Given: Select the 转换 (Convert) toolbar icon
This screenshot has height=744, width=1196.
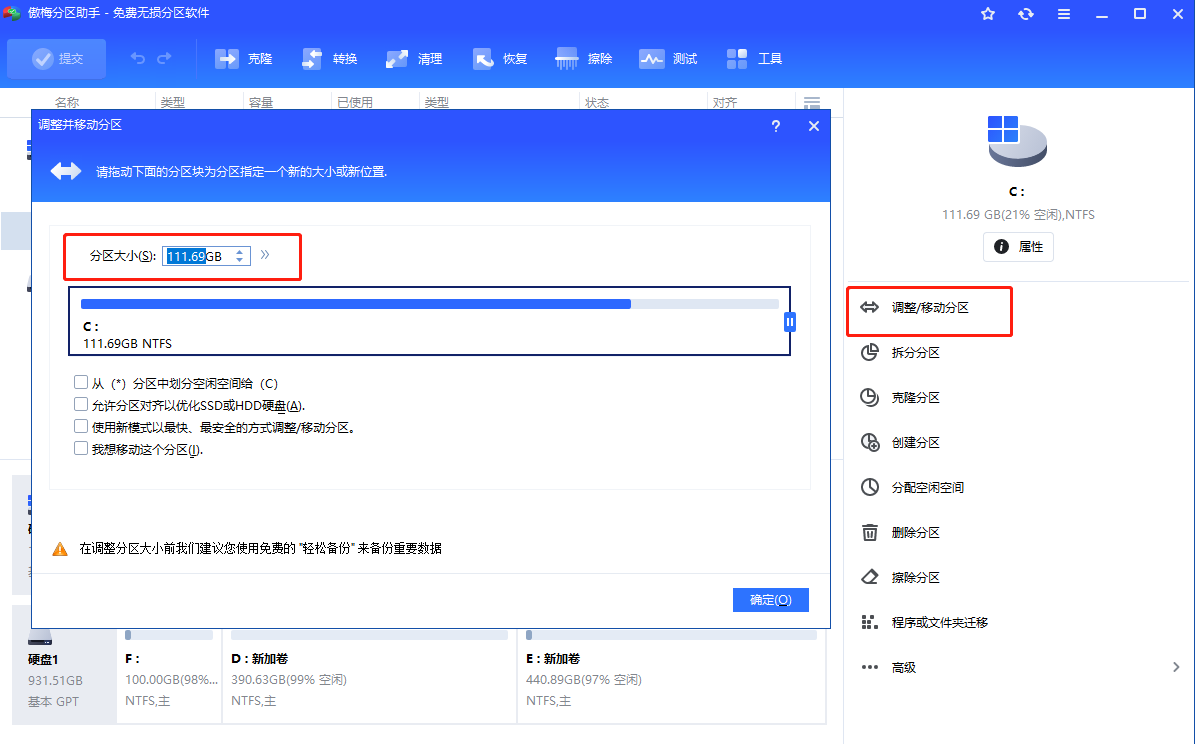Looking at the screenshot, I should click(329, 58).
